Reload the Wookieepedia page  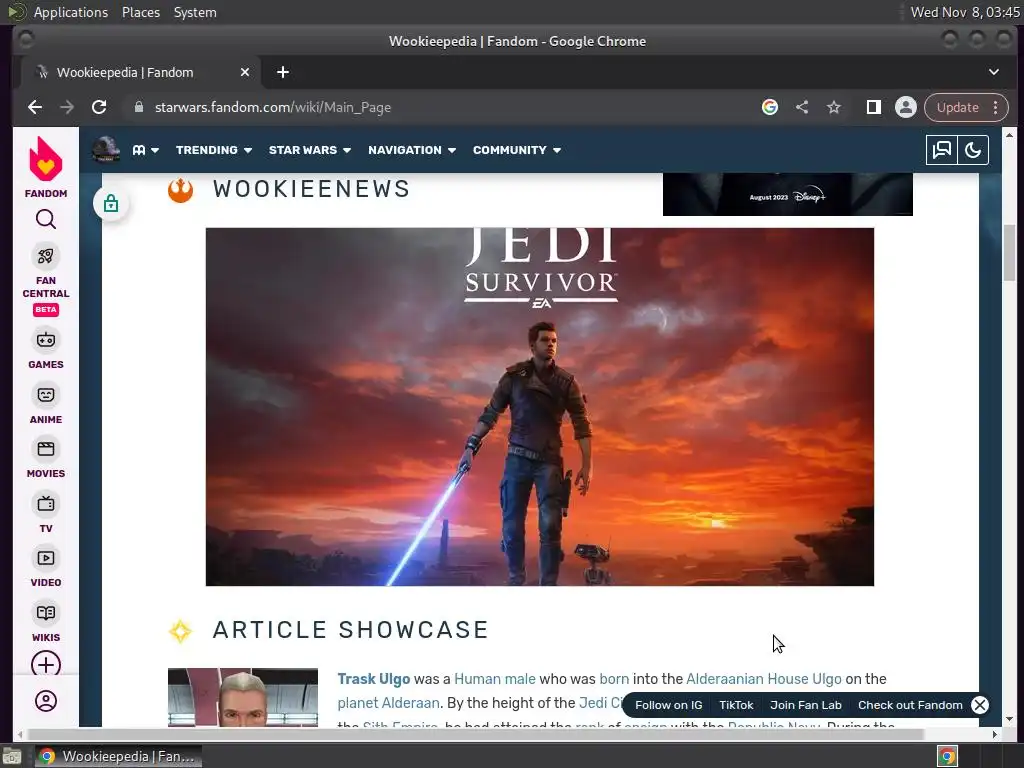[x=99, y=107]
